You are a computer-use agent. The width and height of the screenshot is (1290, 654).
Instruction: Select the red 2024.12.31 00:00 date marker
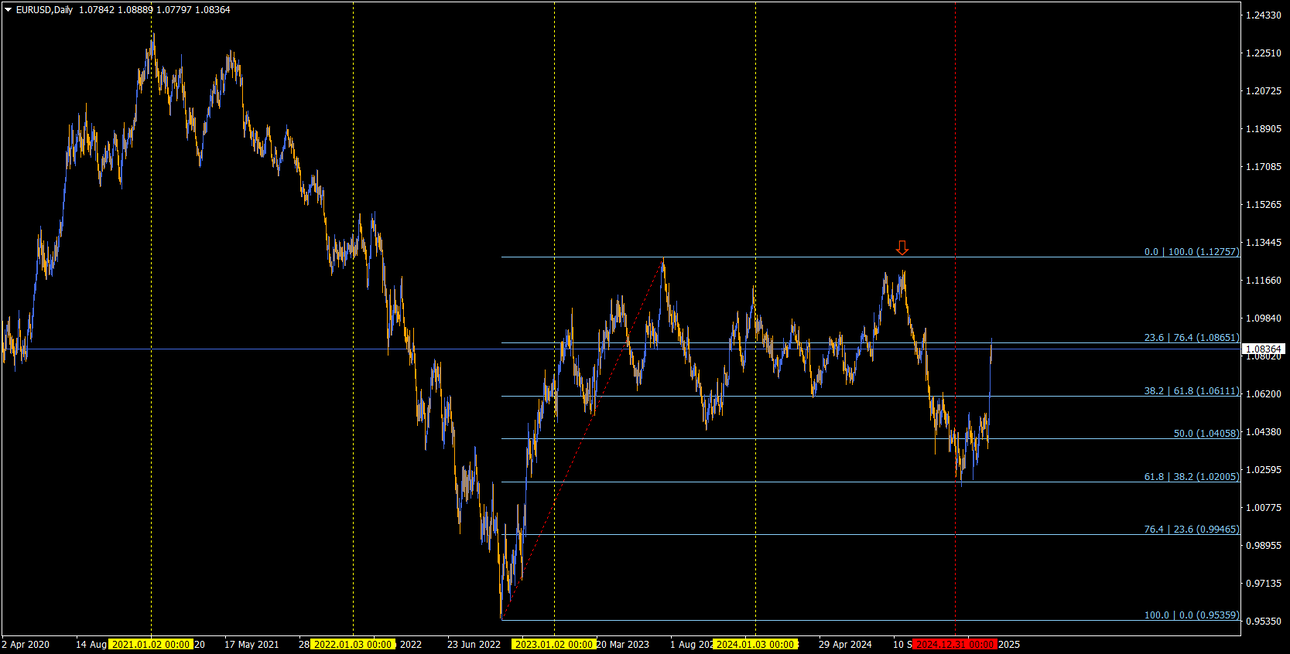(955, 645)
